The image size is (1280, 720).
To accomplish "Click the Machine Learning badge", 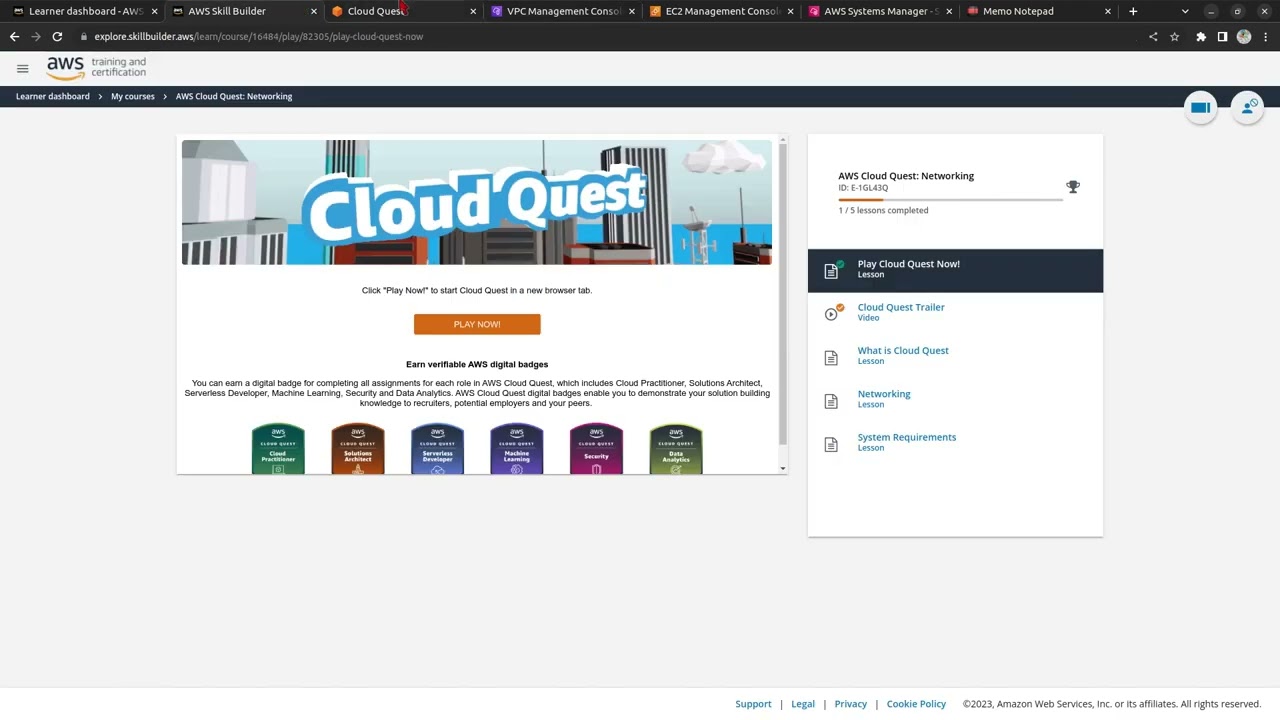I will click(x=517, y=449).
